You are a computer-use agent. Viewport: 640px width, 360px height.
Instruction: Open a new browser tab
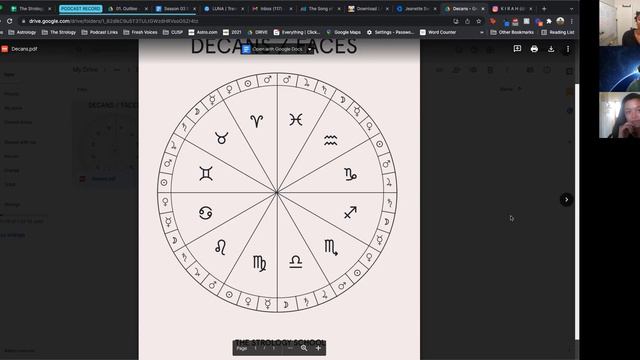click(544, 9)
